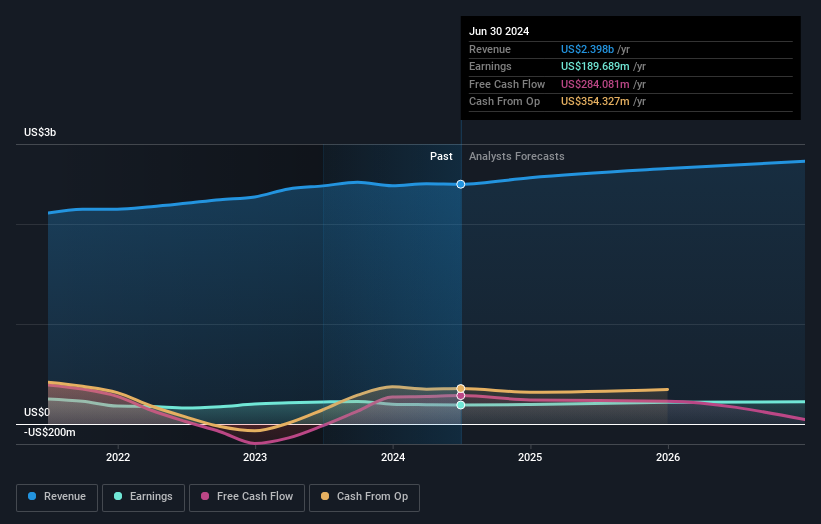Click the -US$200m y-axis label
This screenshot has height=524, width=821.
pyautogui.click(x=49, y=432)
